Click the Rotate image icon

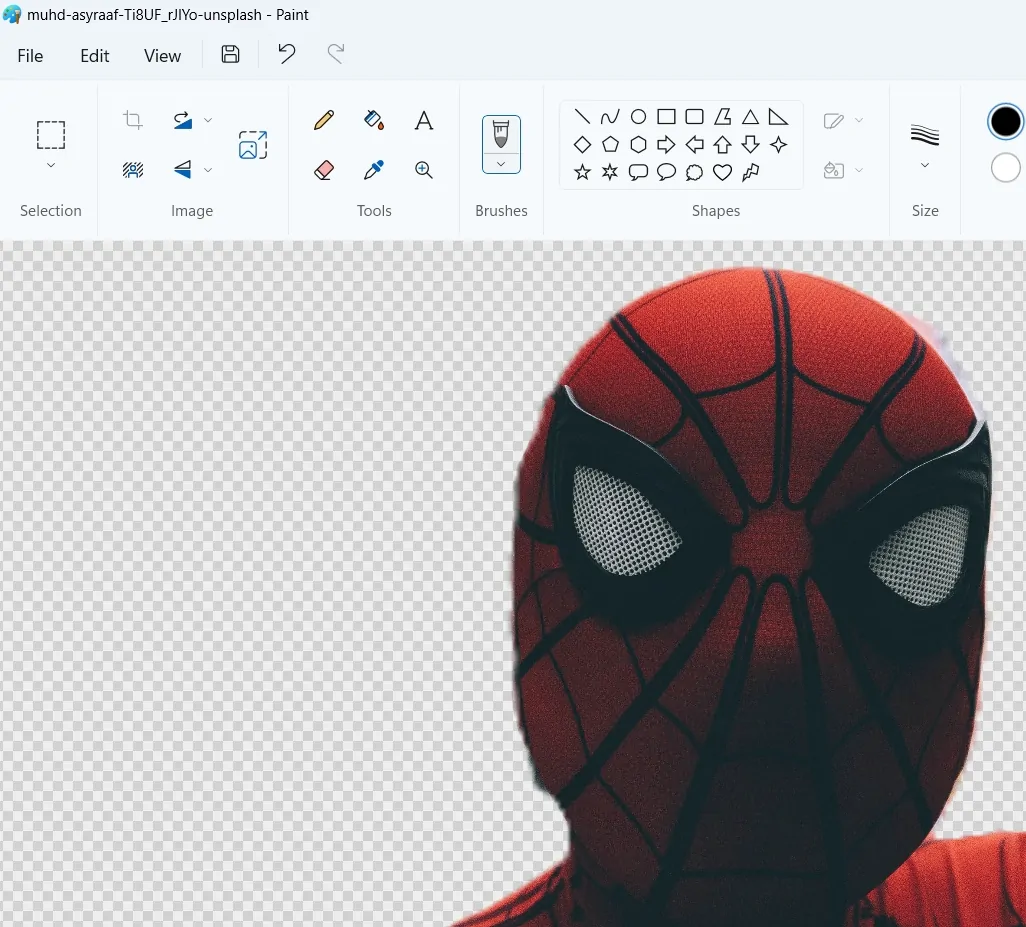click(x=183, y=120)
